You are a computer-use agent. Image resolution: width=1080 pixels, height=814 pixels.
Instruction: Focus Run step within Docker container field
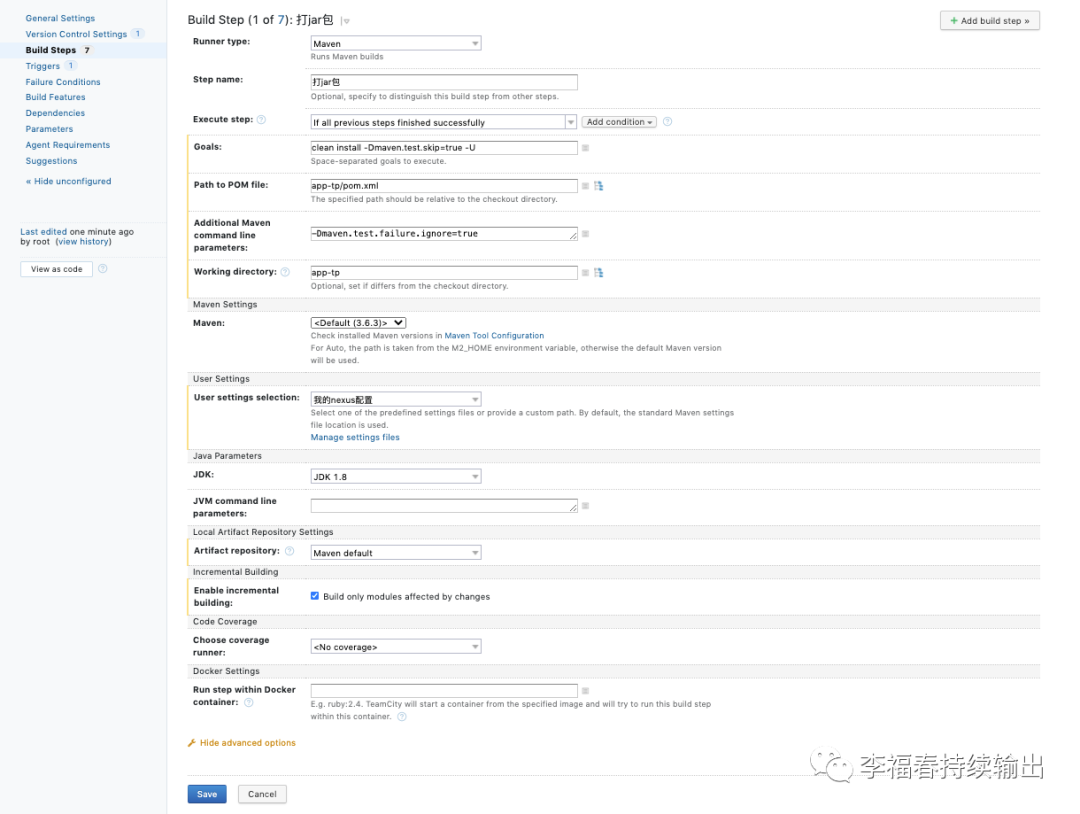tap(444, 691)
